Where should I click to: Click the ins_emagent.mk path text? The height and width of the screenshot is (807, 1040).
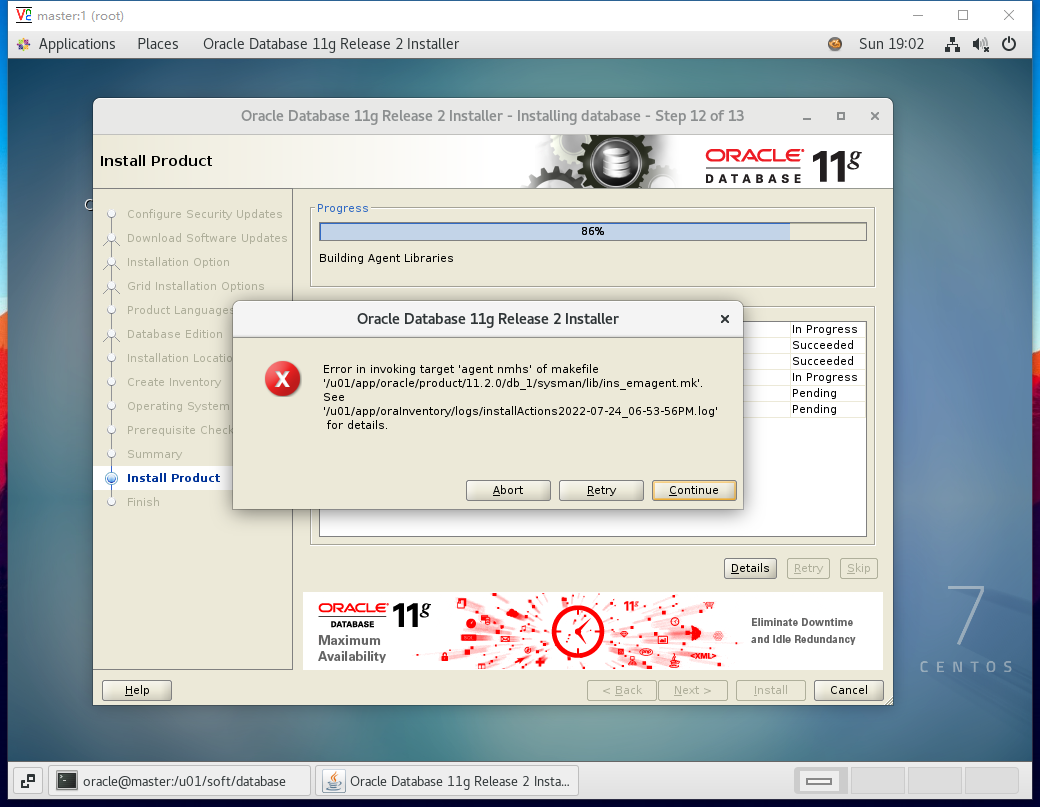point(513,383)
